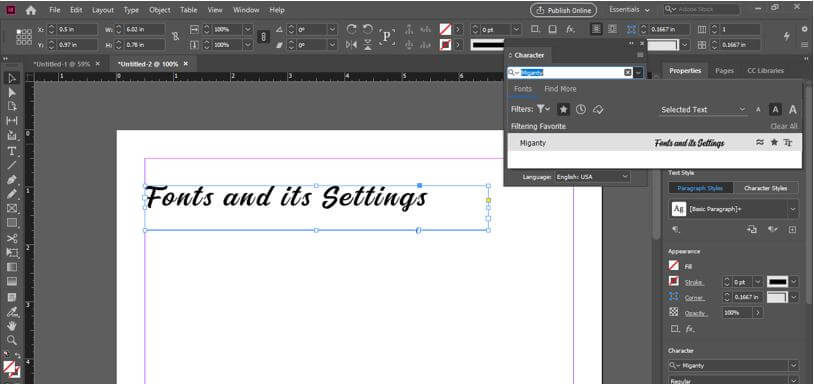Select the Page tool
The height and width of the screenshot is (384, 814).
click(12, 106)
